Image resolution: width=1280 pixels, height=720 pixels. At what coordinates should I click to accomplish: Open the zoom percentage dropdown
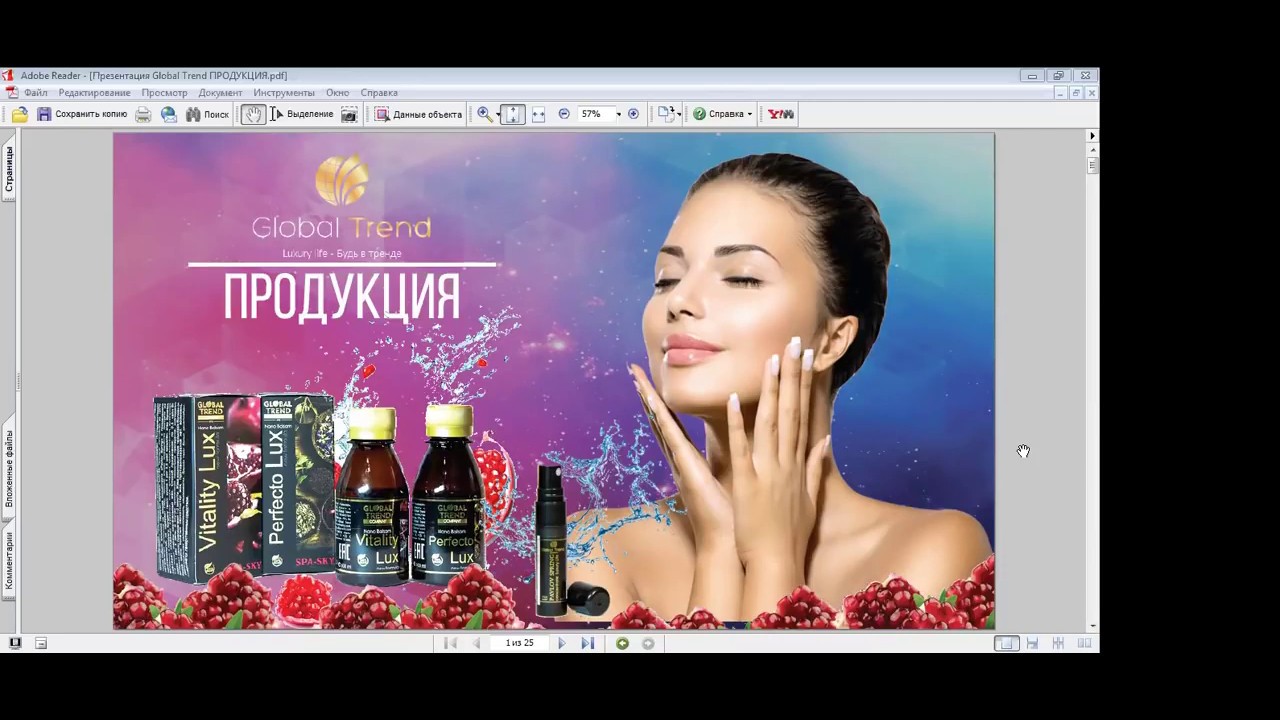pos(618,114)
